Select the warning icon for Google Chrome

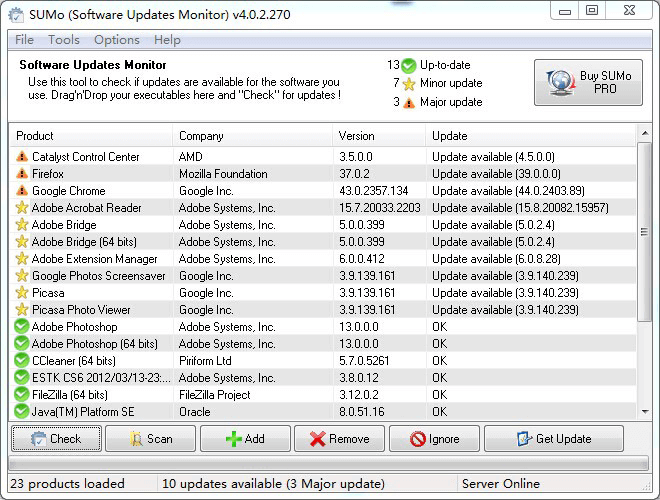pos(22,191)
